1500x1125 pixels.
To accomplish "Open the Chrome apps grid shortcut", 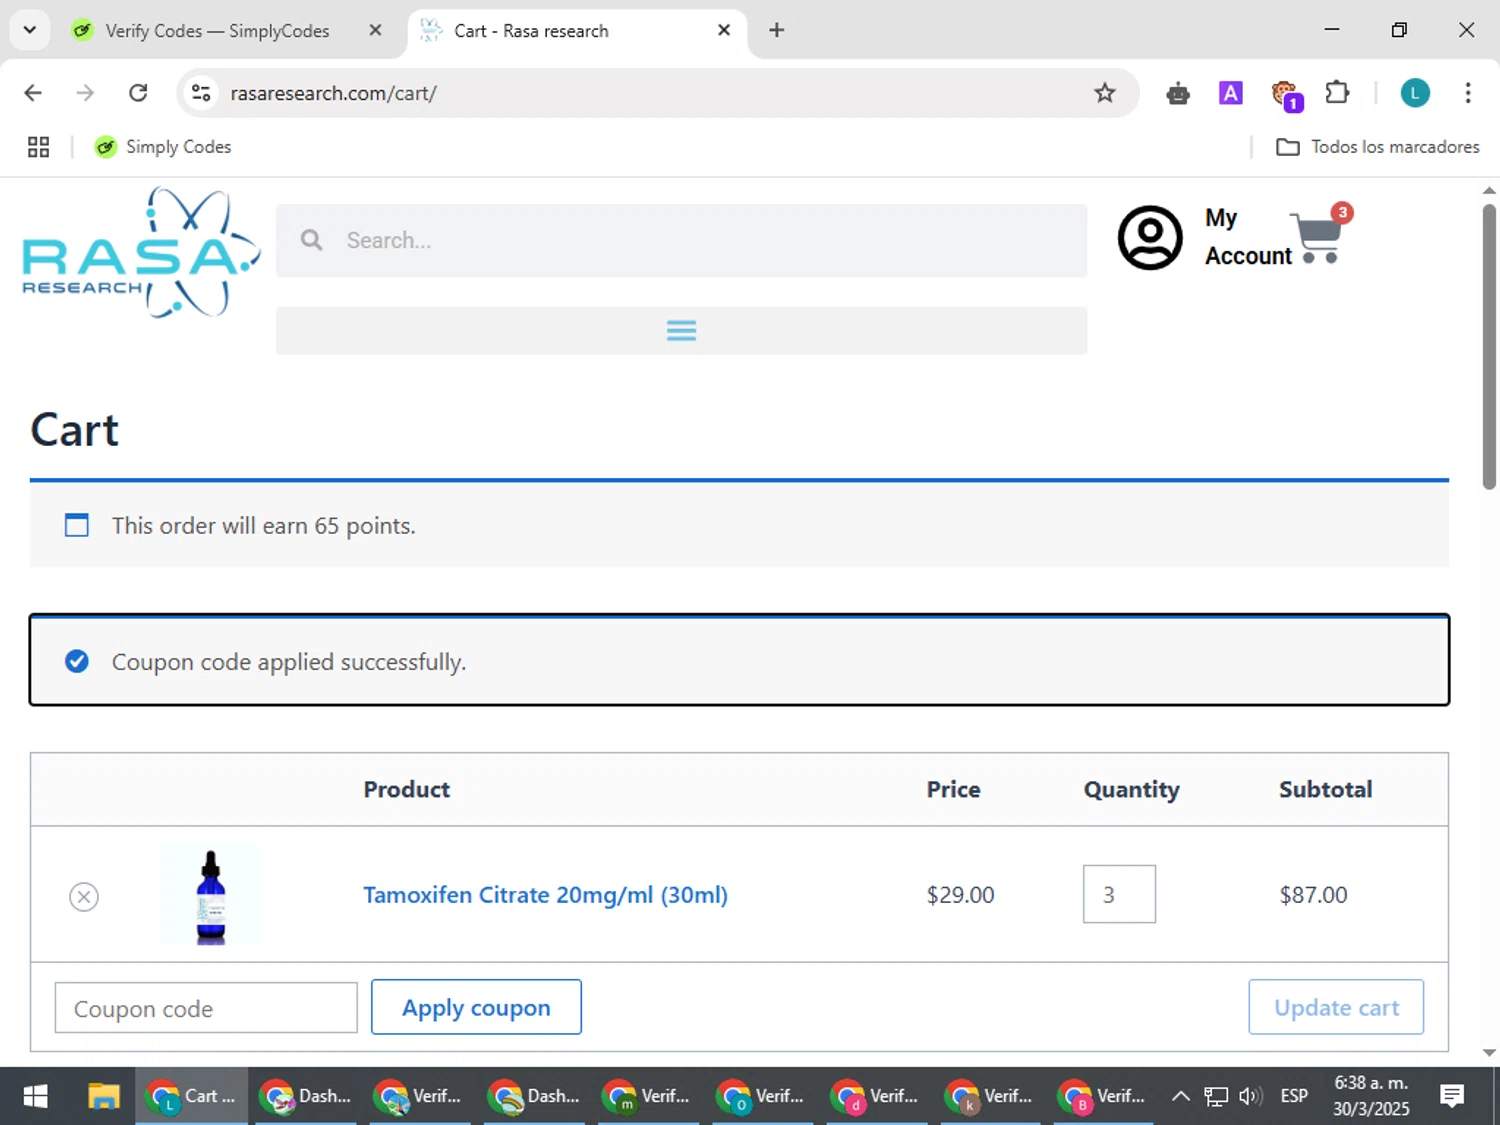I will point(38,147).
